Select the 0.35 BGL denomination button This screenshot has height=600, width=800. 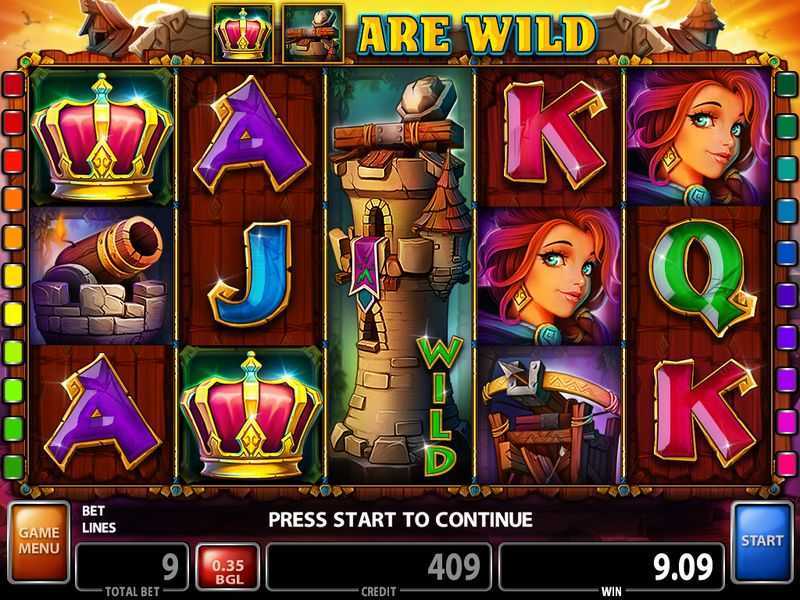click(x=228, y=567)
